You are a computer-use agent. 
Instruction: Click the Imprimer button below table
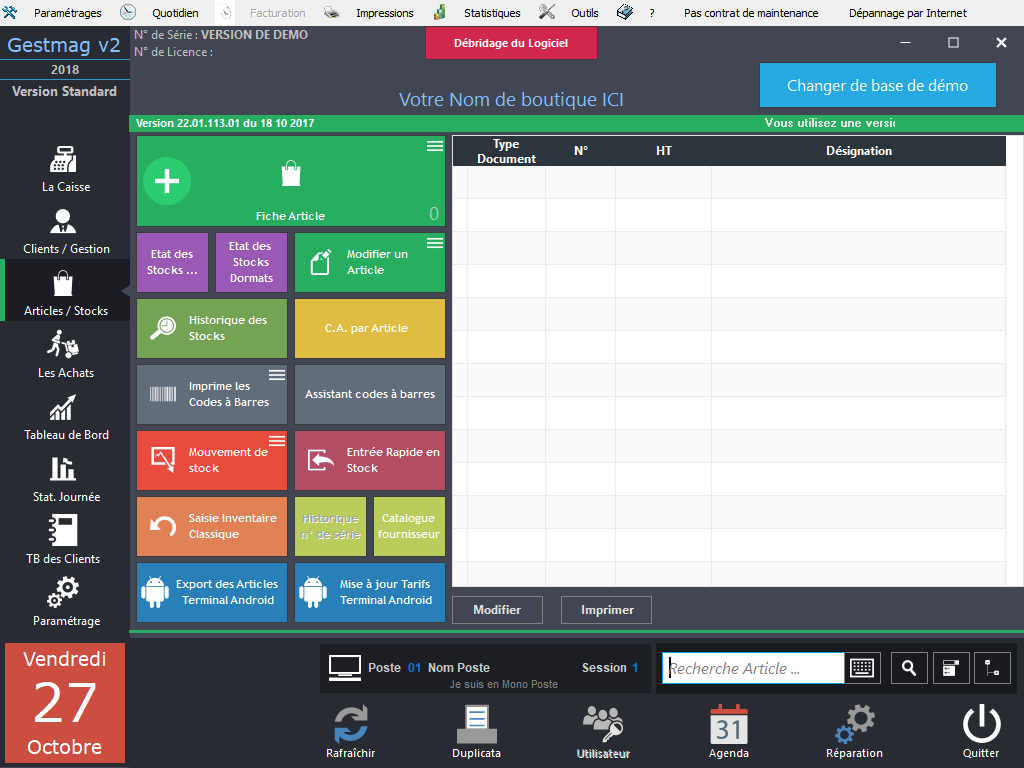607,609
